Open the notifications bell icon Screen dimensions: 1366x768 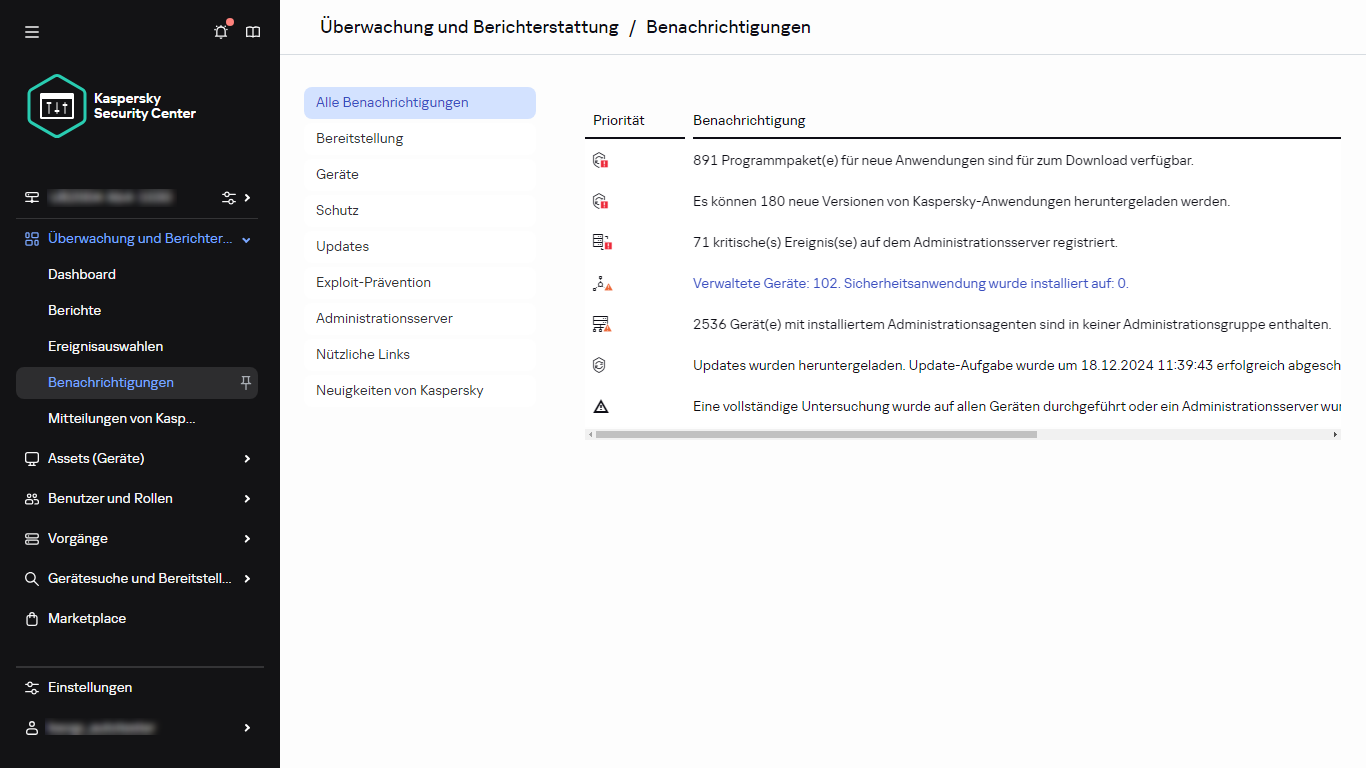coord(220,31)
